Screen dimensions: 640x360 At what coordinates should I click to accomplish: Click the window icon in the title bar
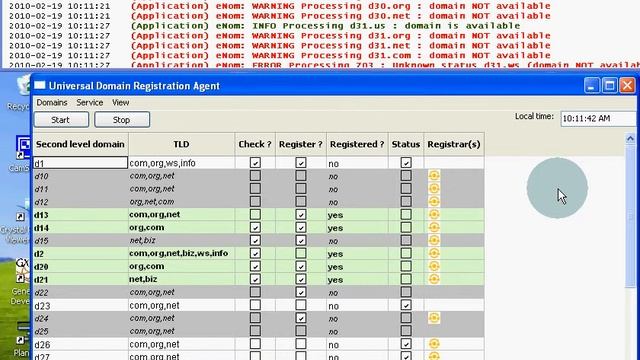[40, 85]
